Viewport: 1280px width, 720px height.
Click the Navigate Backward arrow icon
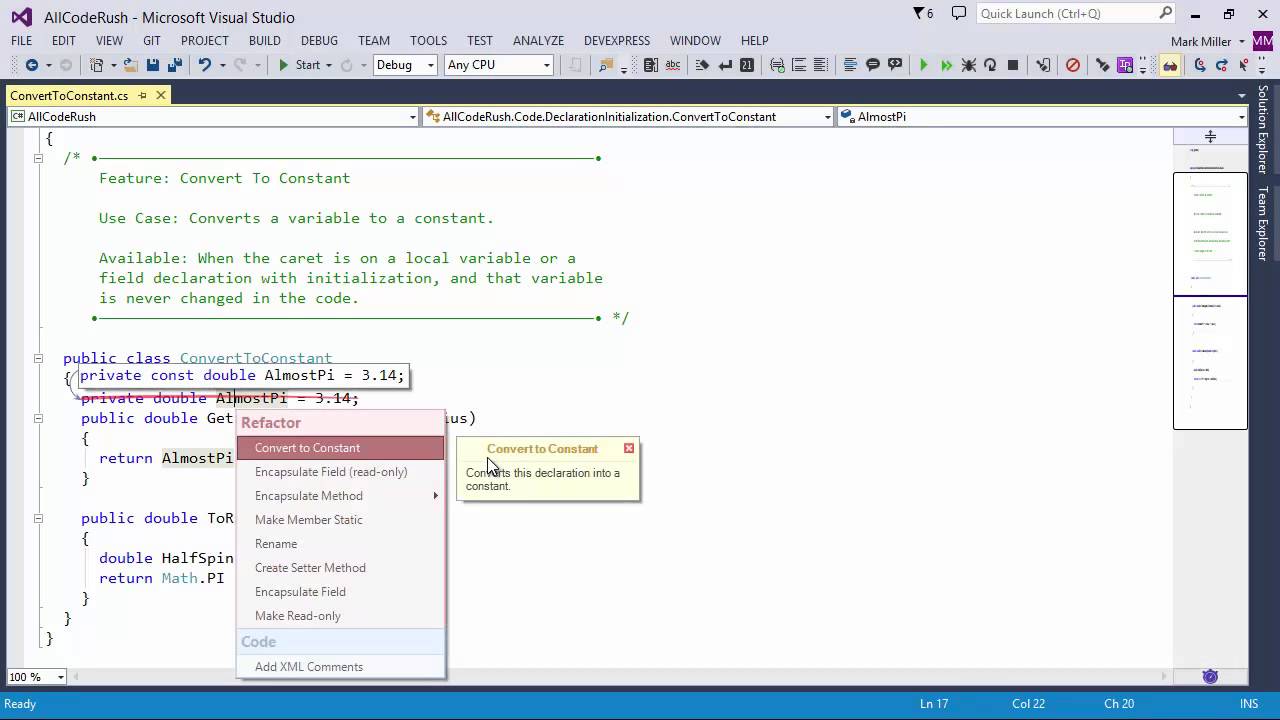(32, 65)
